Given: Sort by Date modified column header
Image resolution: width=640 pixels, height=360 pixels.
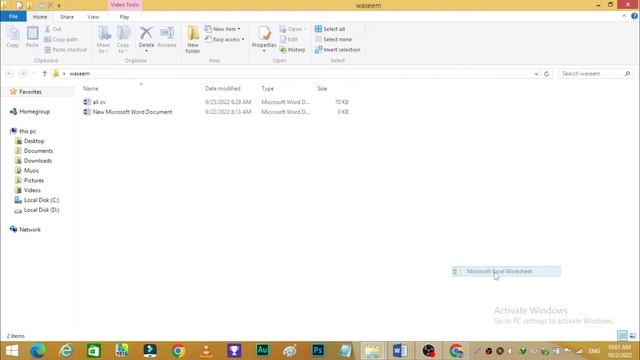Looking at the screenshot, I should [x=223, y=89].
